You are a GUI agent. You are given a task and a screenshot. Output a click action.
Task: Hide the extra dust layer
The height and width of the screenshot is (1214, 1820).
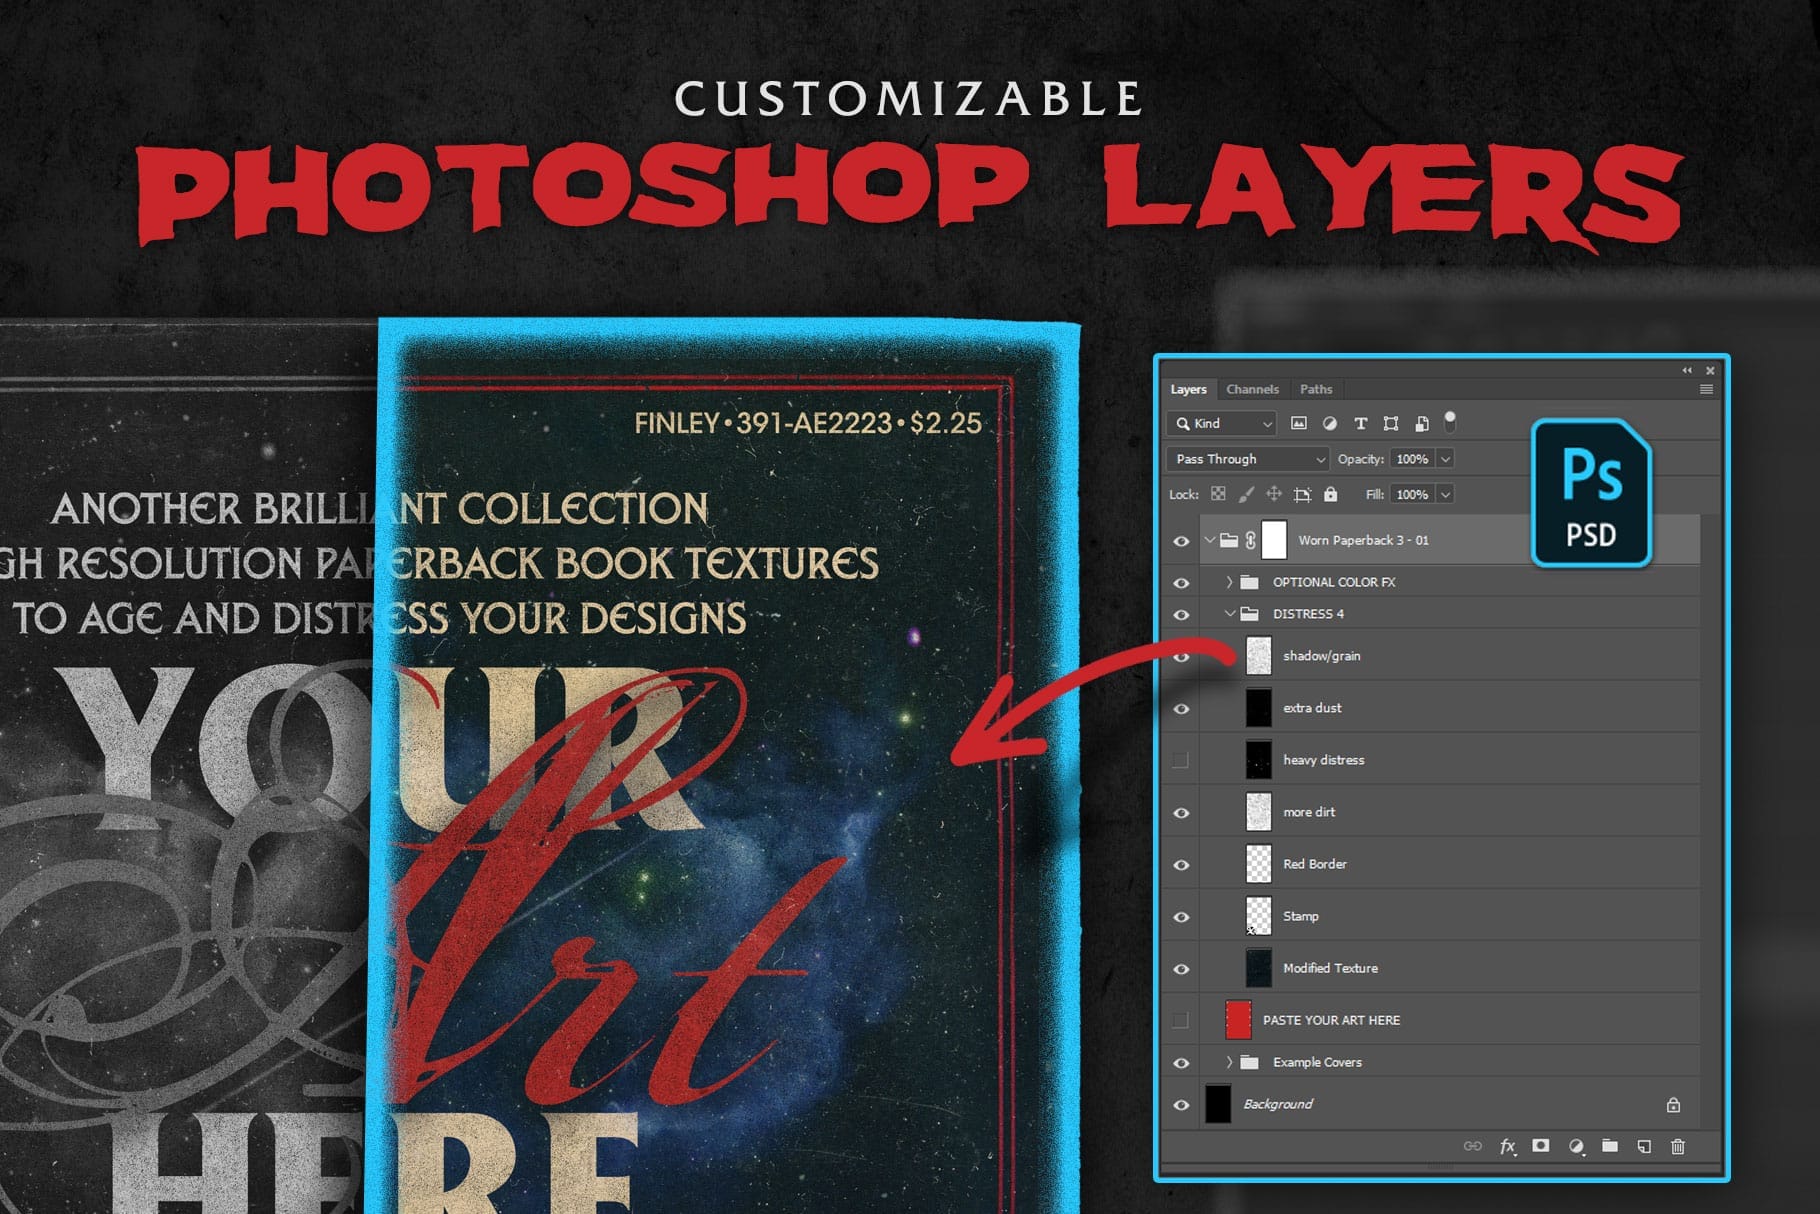(1181, 709)
